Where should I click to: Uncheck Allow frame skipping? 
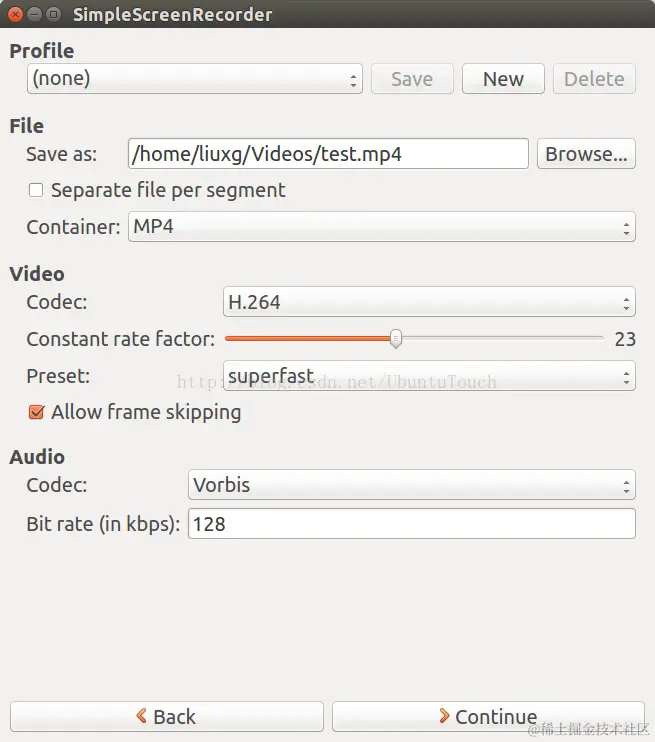coord(36,412)
